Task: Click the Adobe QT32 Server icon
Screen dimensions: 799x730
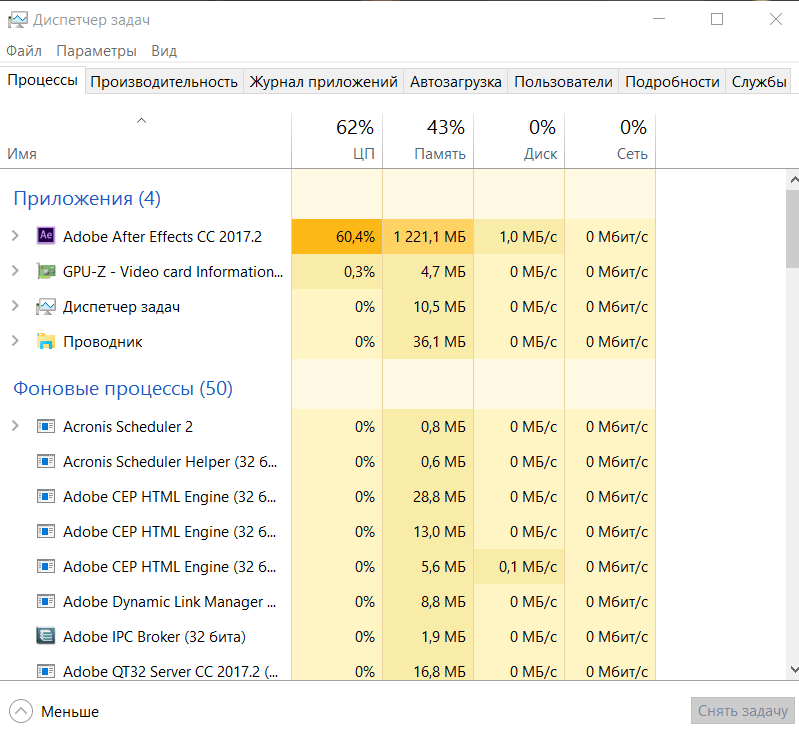Action: click(46, 671)
